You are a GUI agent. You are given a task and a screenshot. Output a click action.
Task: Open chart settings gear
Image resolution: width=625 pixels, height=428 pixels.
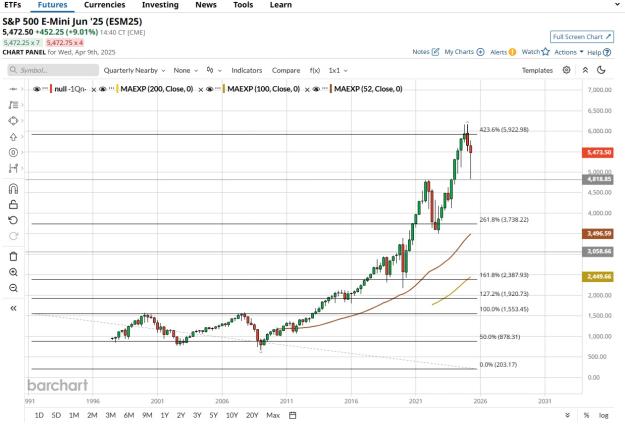click(x=566, y=70)
